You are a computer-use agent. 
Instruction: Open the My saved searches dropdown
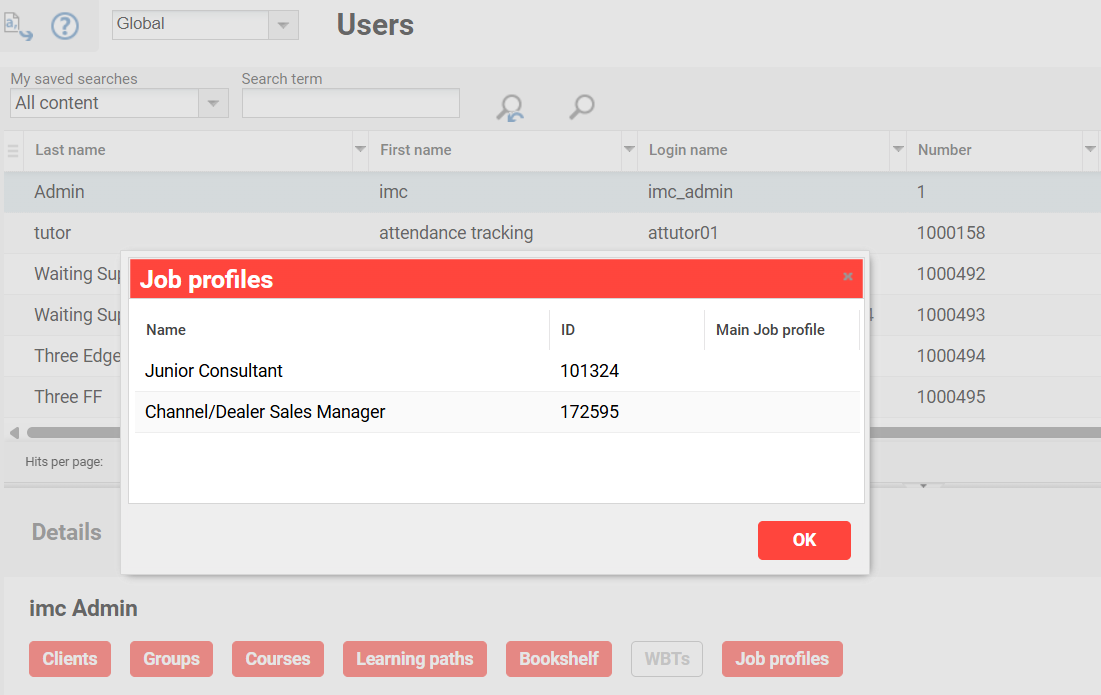click(x=213, y=103)
